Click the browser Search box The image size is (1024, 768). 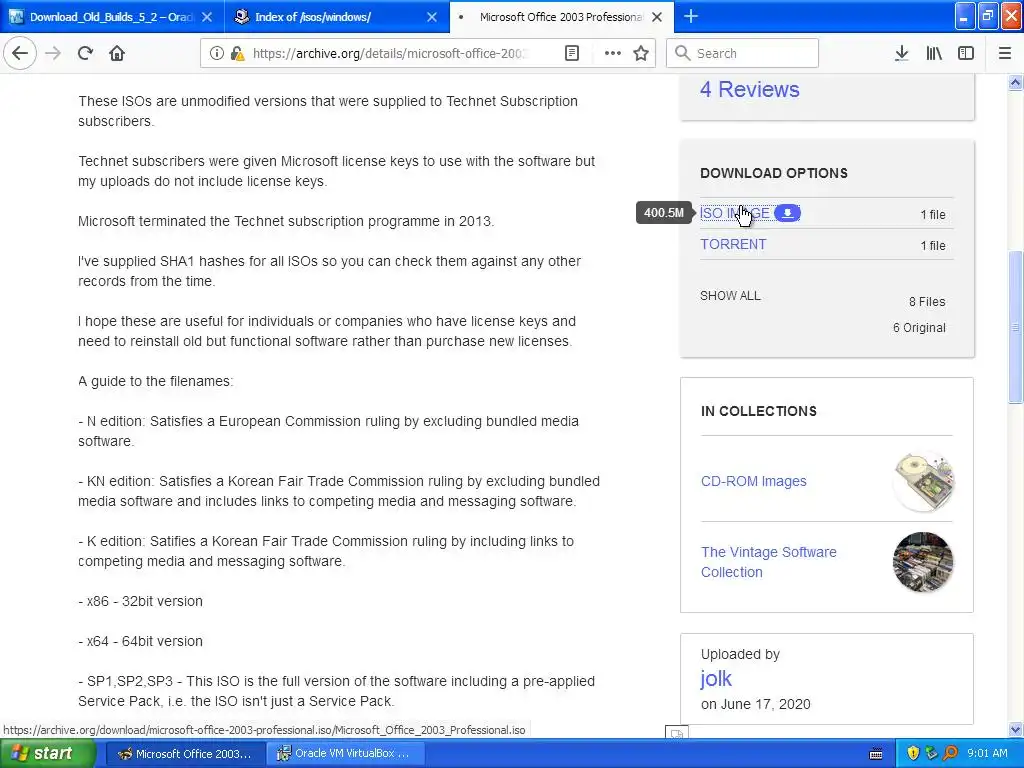pyautogui.click(x=743, y=54)
